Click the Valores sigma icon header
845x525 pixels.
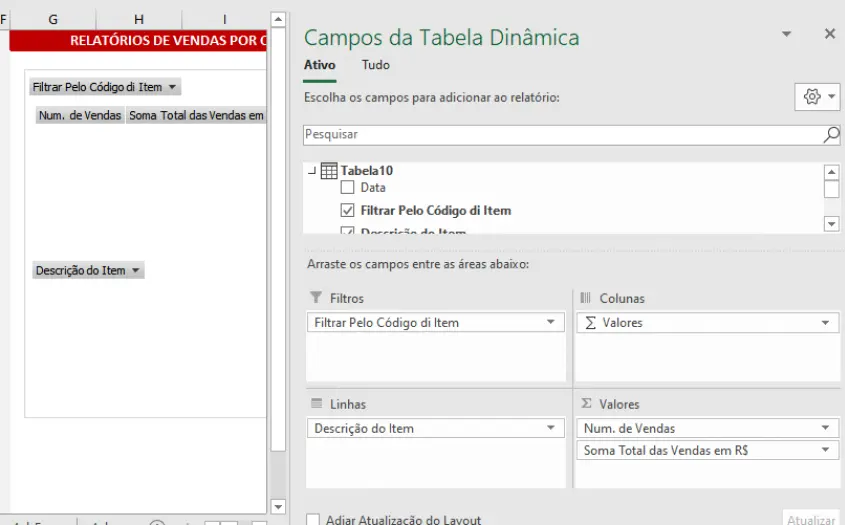tap(586, 403)
